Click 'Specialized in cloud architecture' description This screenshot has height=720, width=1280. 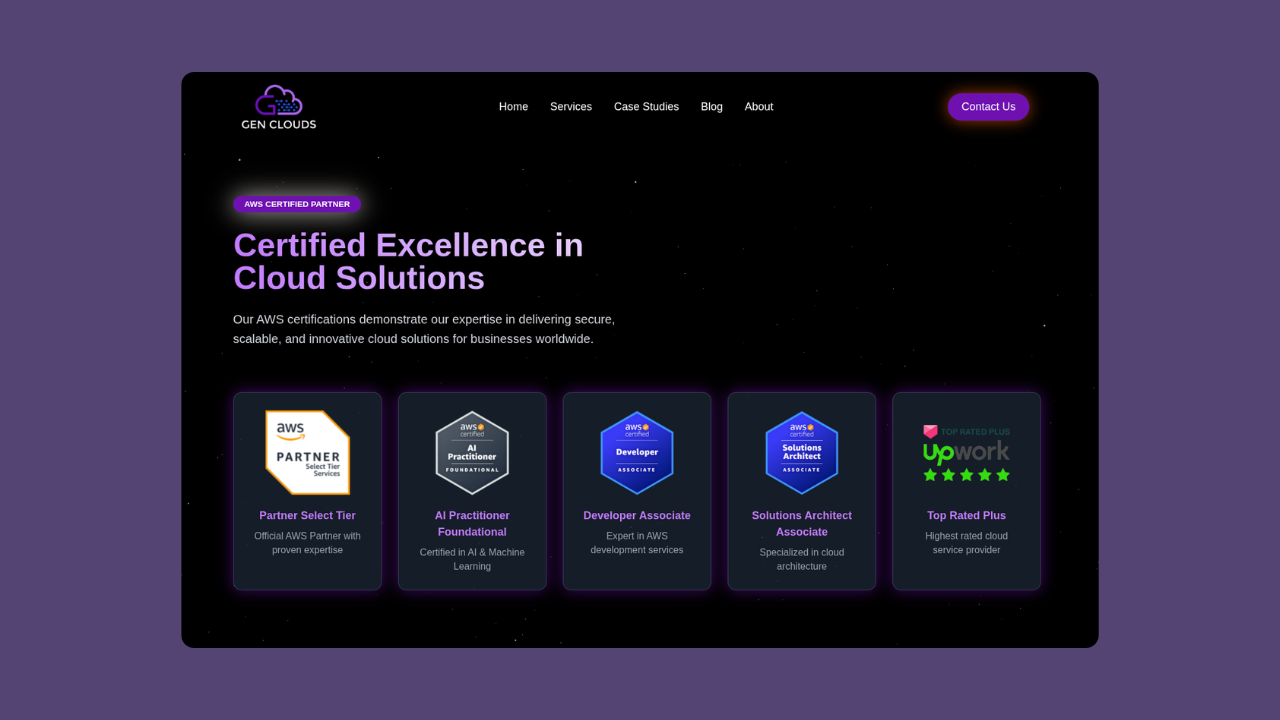pos(802,559)
